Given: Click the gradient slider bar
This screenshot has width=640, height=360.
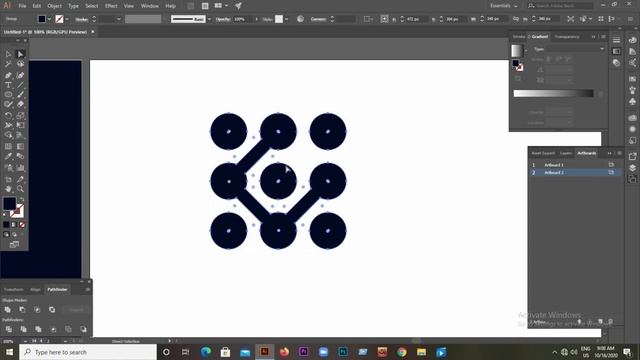Looking at the screenshot, I should point(553,93).
